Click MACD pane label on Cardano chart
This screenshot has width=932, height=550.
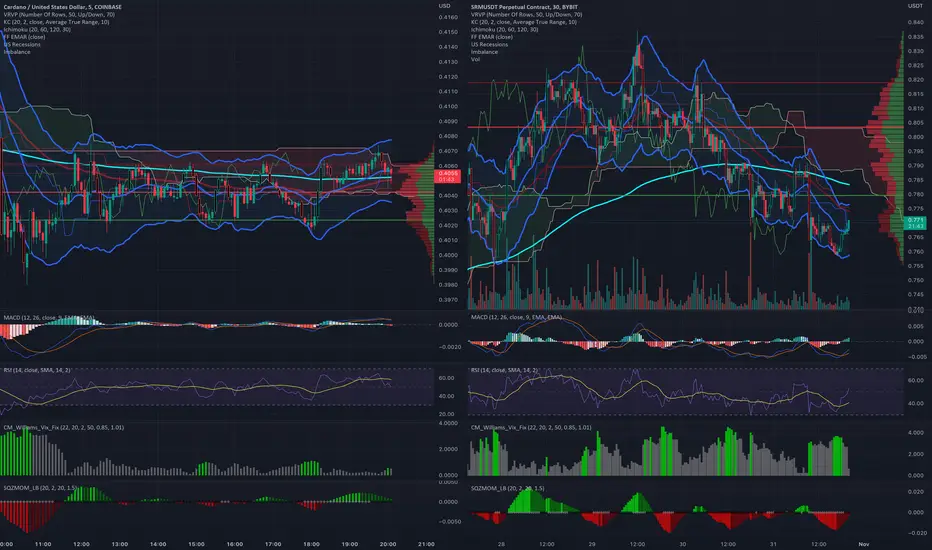(49, 318)
